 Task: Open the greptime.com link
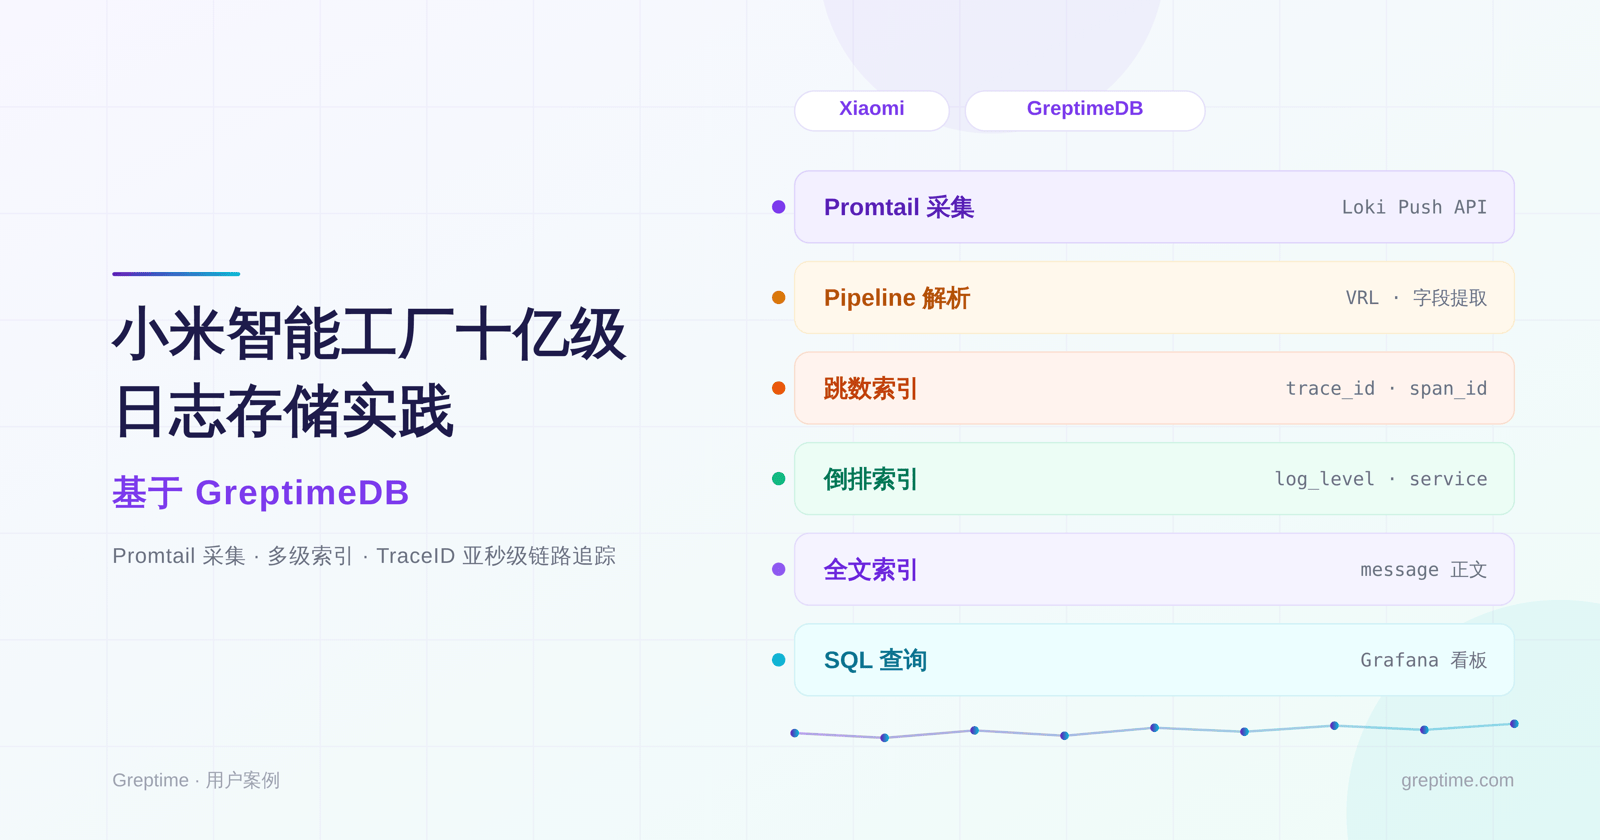point(1457,780)
